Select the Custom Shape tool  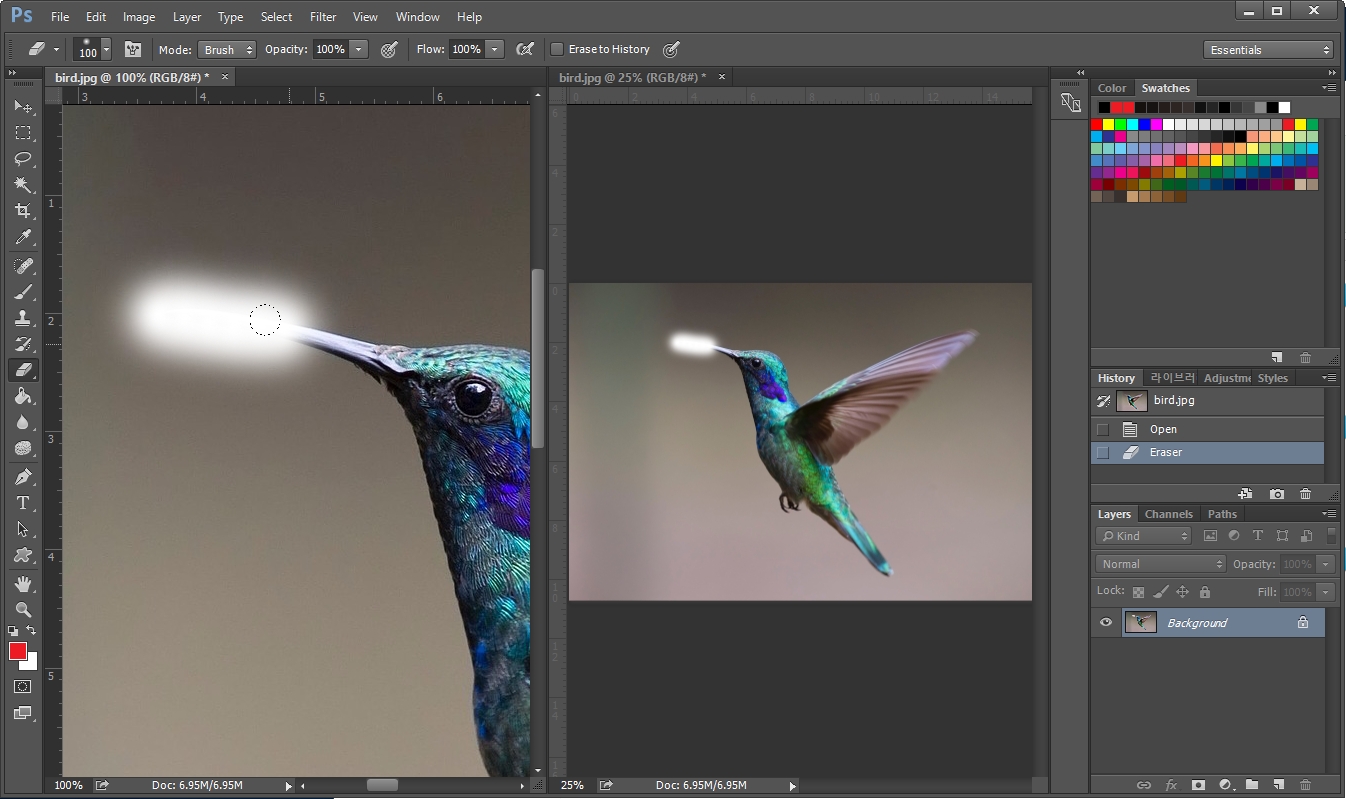coord(23,555)
